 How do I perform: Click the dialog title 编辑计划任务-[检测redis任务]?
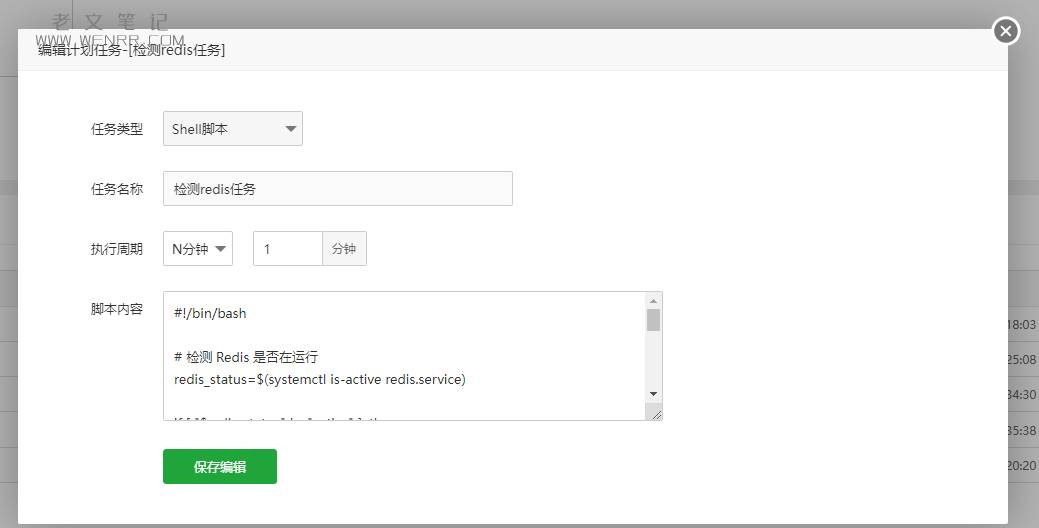click(x=131, y=50)
